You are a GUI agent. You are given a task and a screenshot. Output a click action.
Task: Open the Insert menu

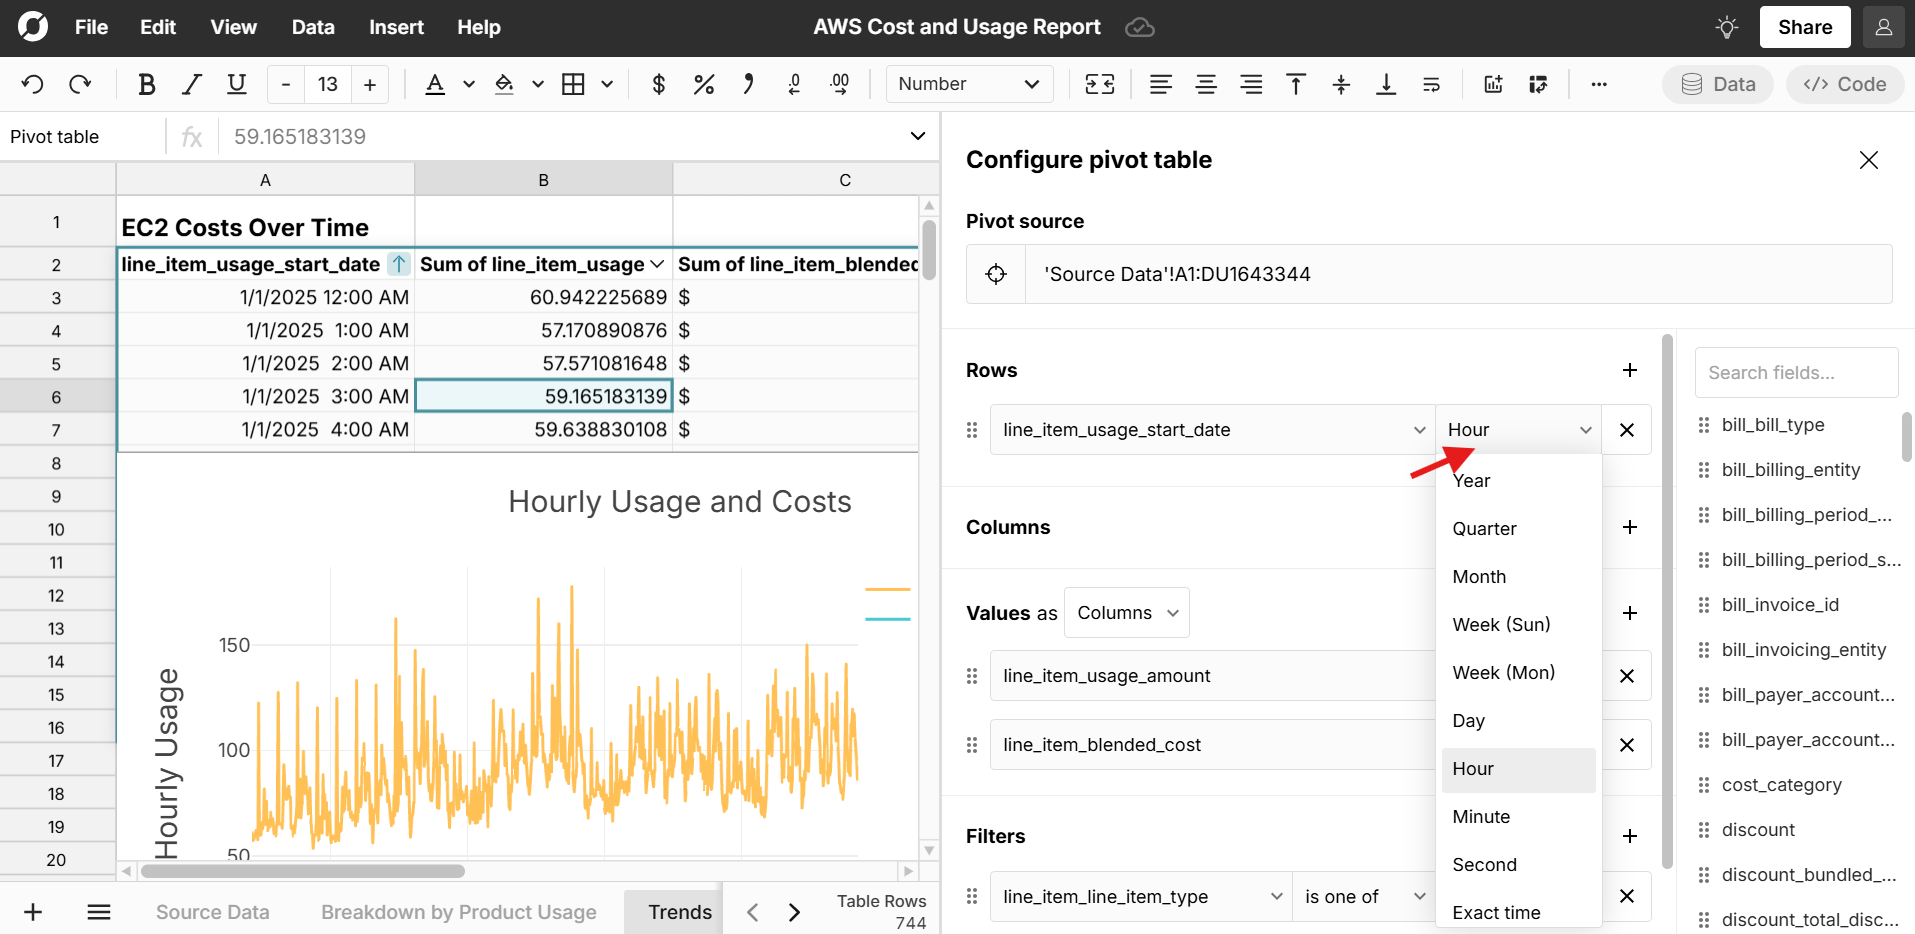click(x=396, y=27)
